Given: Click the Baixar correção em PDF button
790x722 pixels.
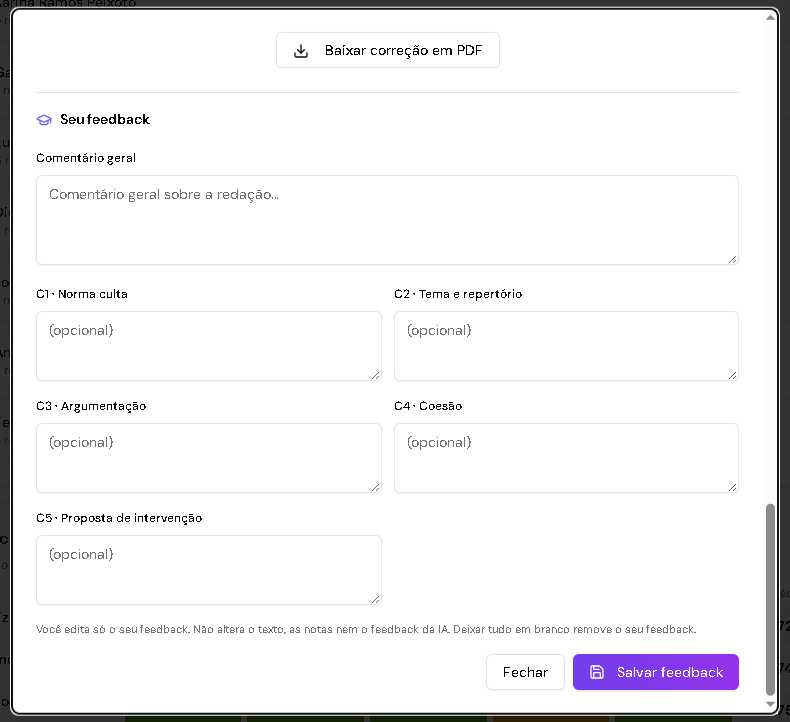Looking at the screenshot, I should [387, 50].
